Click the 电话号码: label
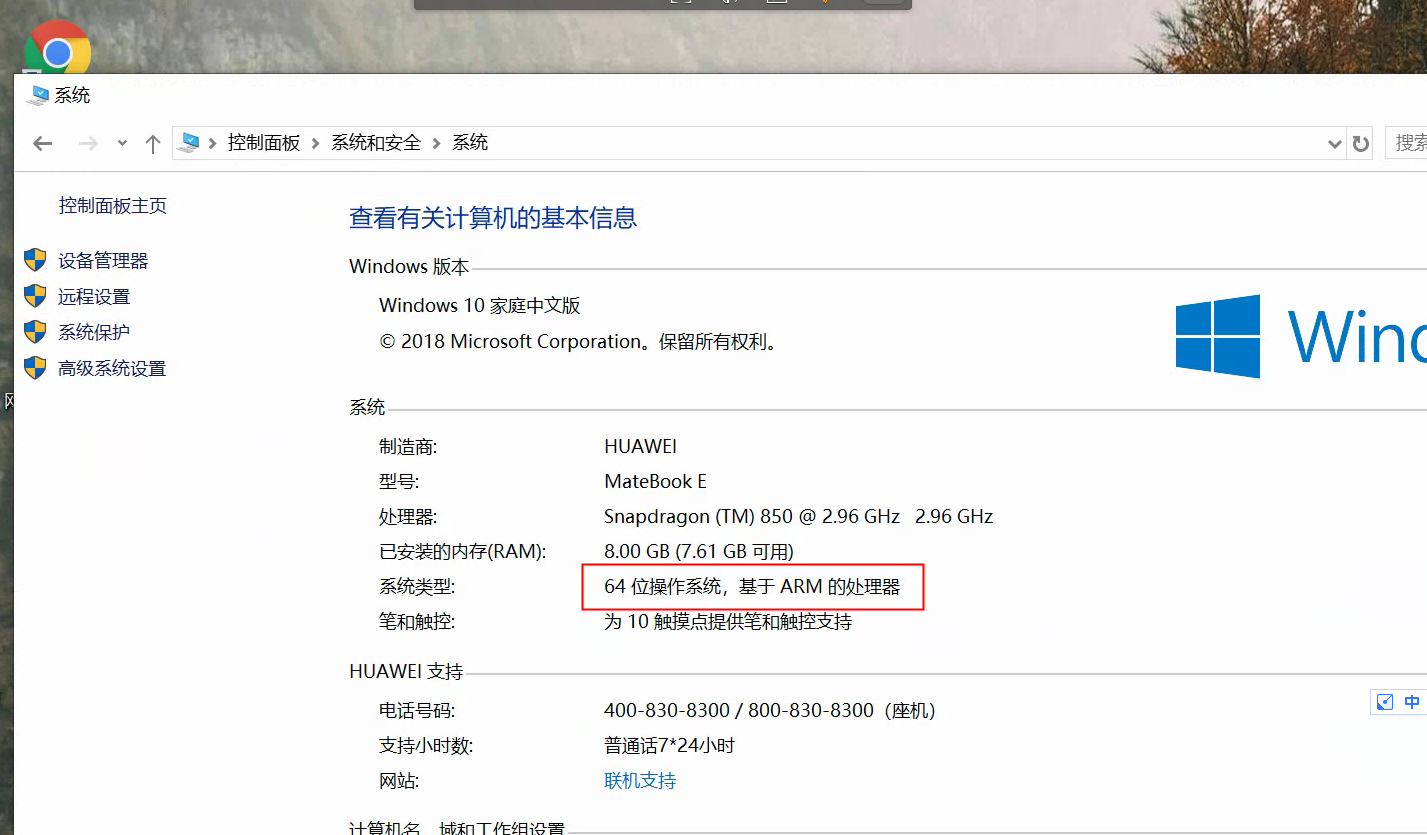Viewport: 1427px width, 835px height. pos(417,711)
